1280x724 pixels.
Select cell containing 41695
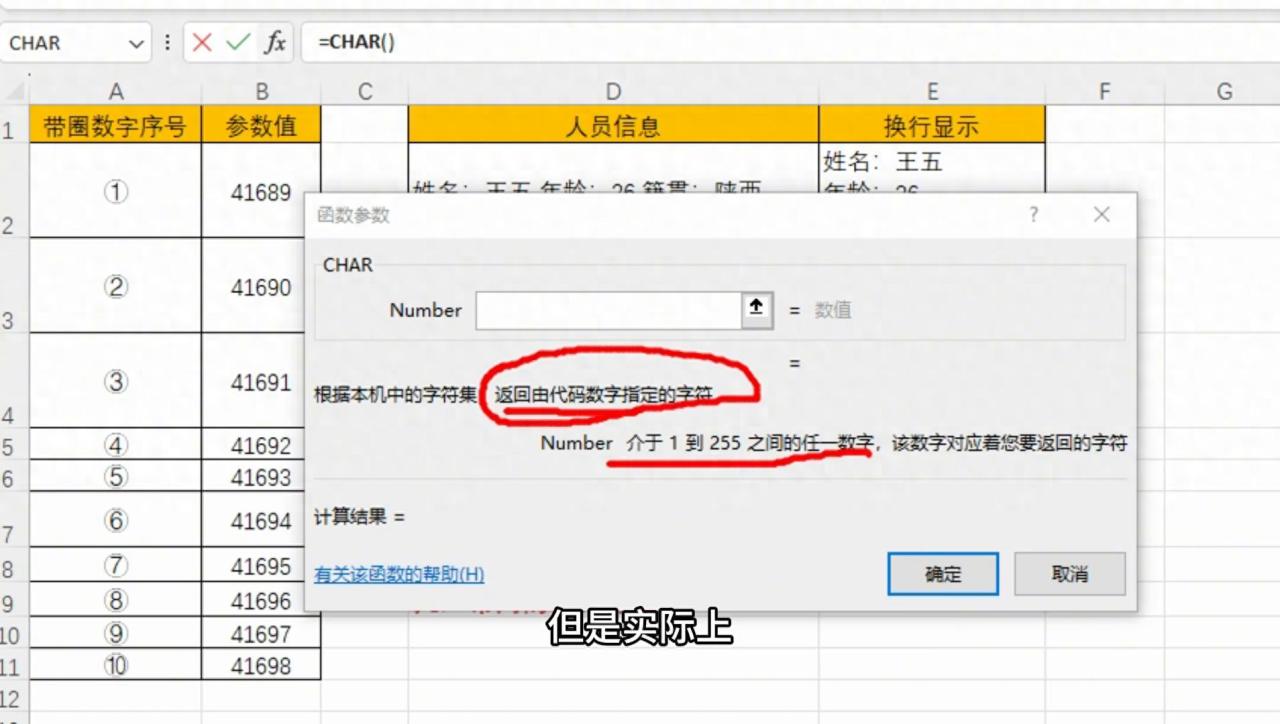click(x=262, y=566)
